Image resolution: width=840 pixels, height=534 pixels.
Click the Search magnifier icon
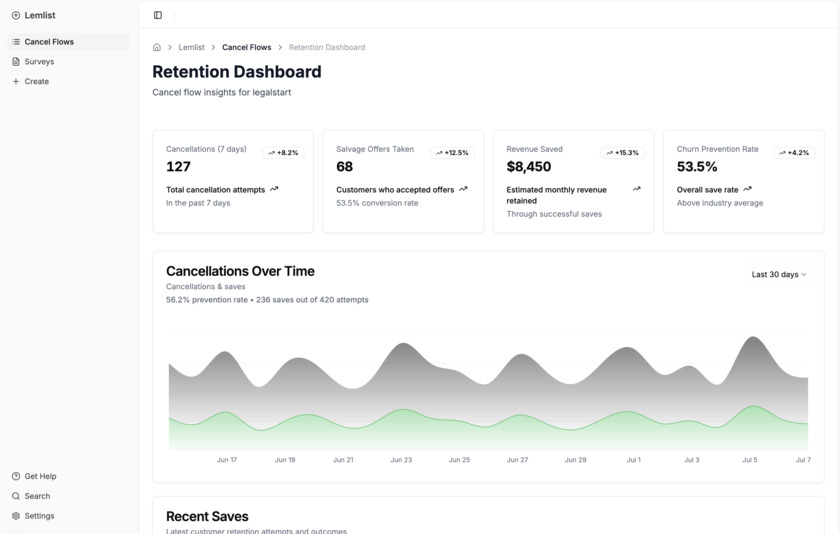pos(16,496)
